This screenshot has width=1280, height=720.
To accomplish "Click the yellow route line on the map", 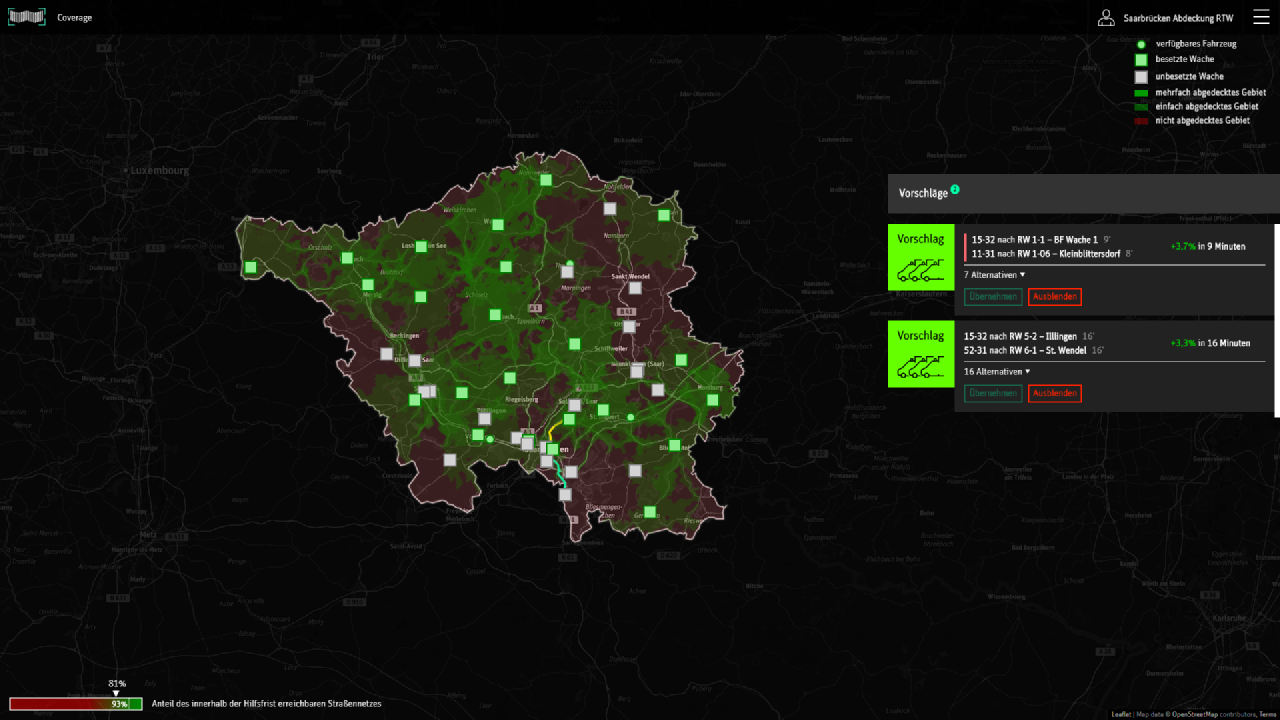I will click(551, 431).
